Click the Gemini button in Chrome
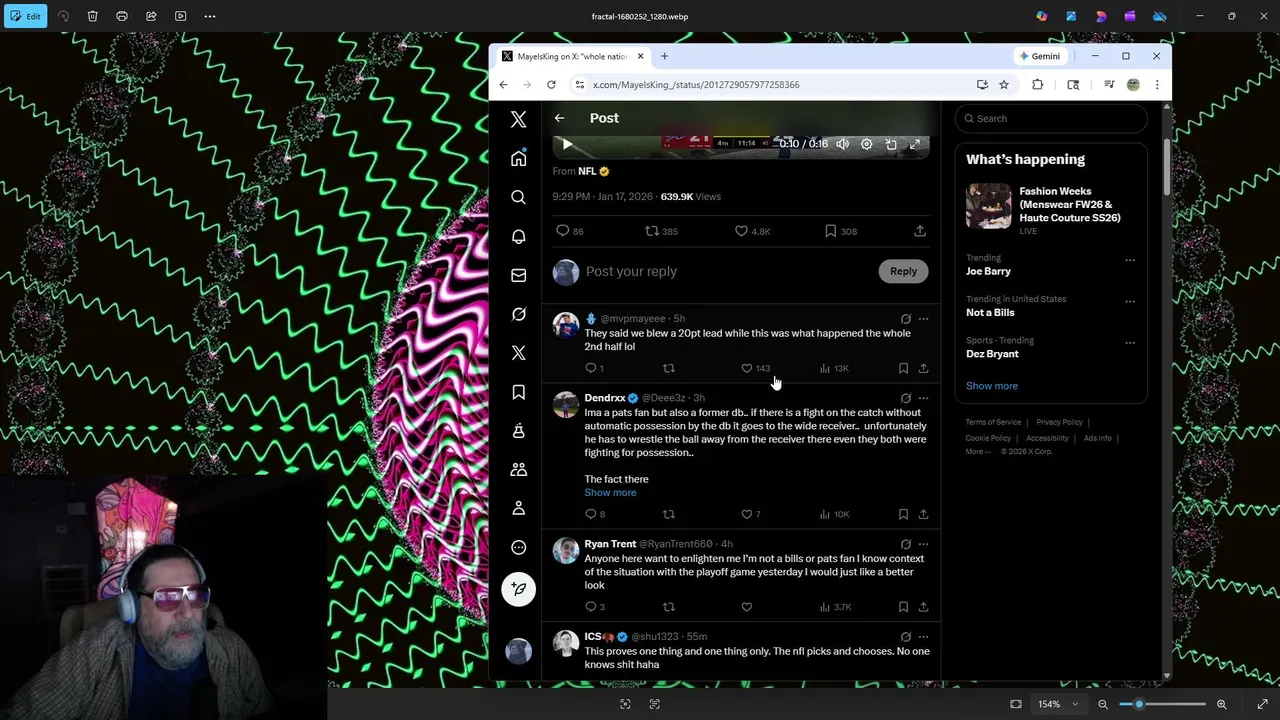This screenshot has width=1280, height=720. (1040, 56)
